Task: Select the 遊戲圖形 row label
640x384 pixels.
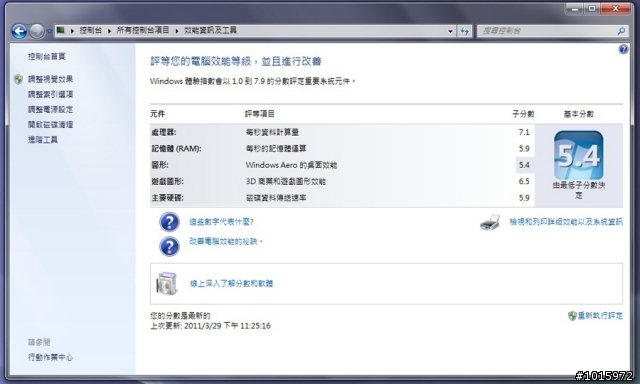Action: click(x=167, y=181)
